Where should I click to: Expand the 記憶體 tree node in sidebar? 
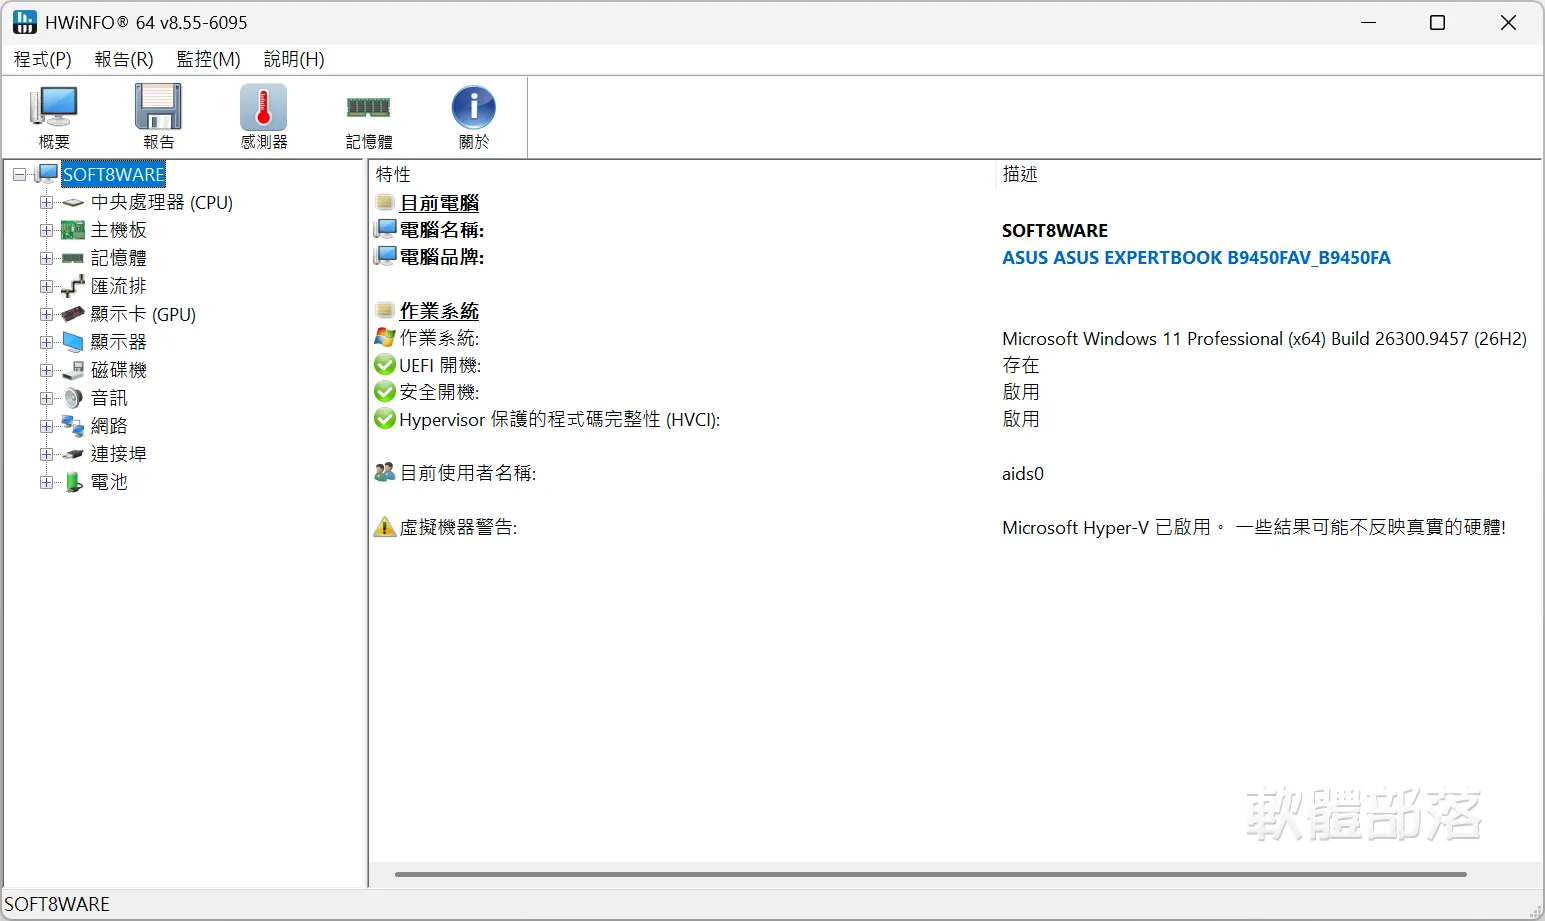(46, 259)
